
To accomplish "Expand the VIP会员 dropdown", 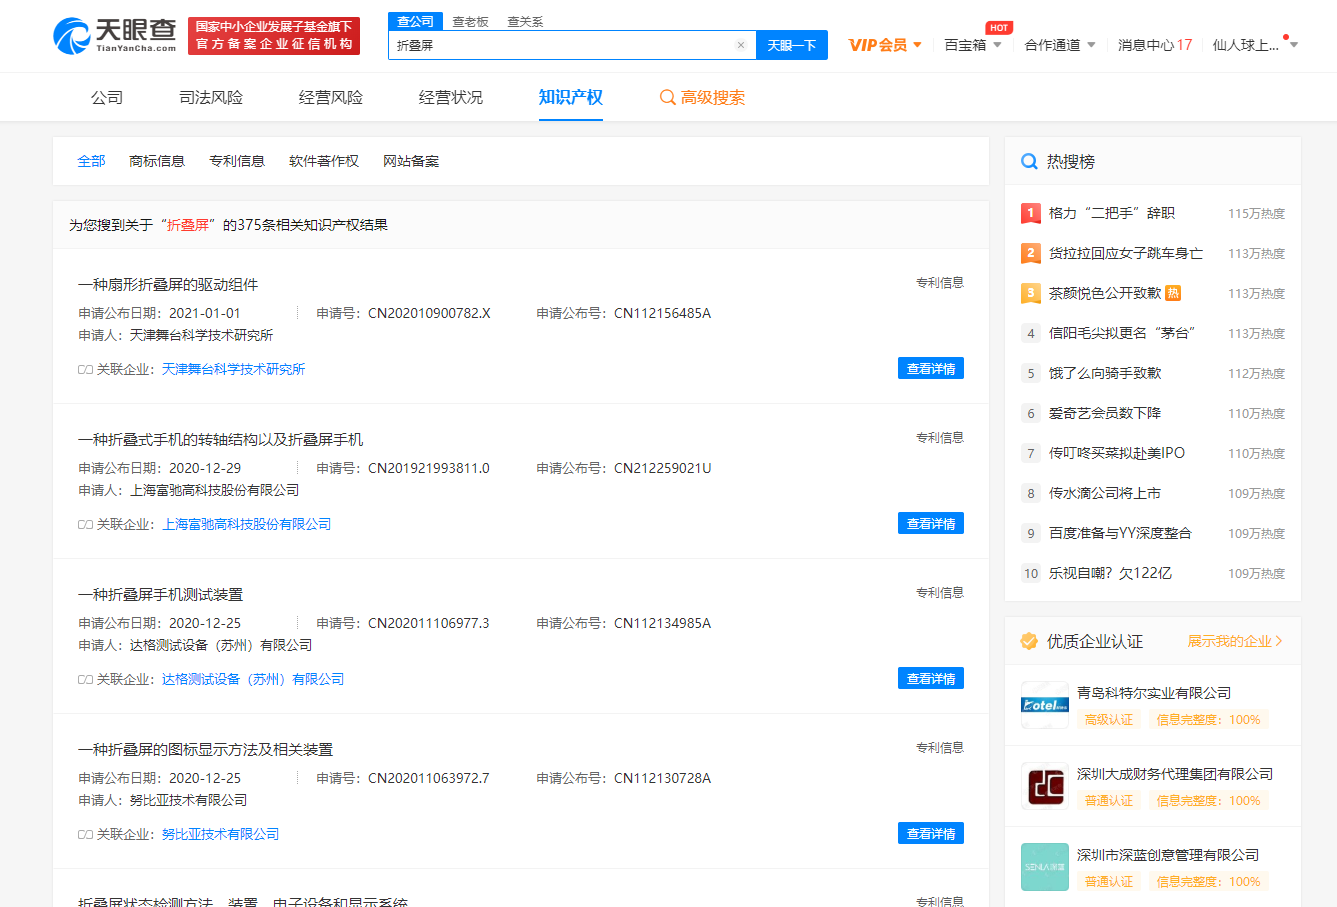I will coord(917,45).
